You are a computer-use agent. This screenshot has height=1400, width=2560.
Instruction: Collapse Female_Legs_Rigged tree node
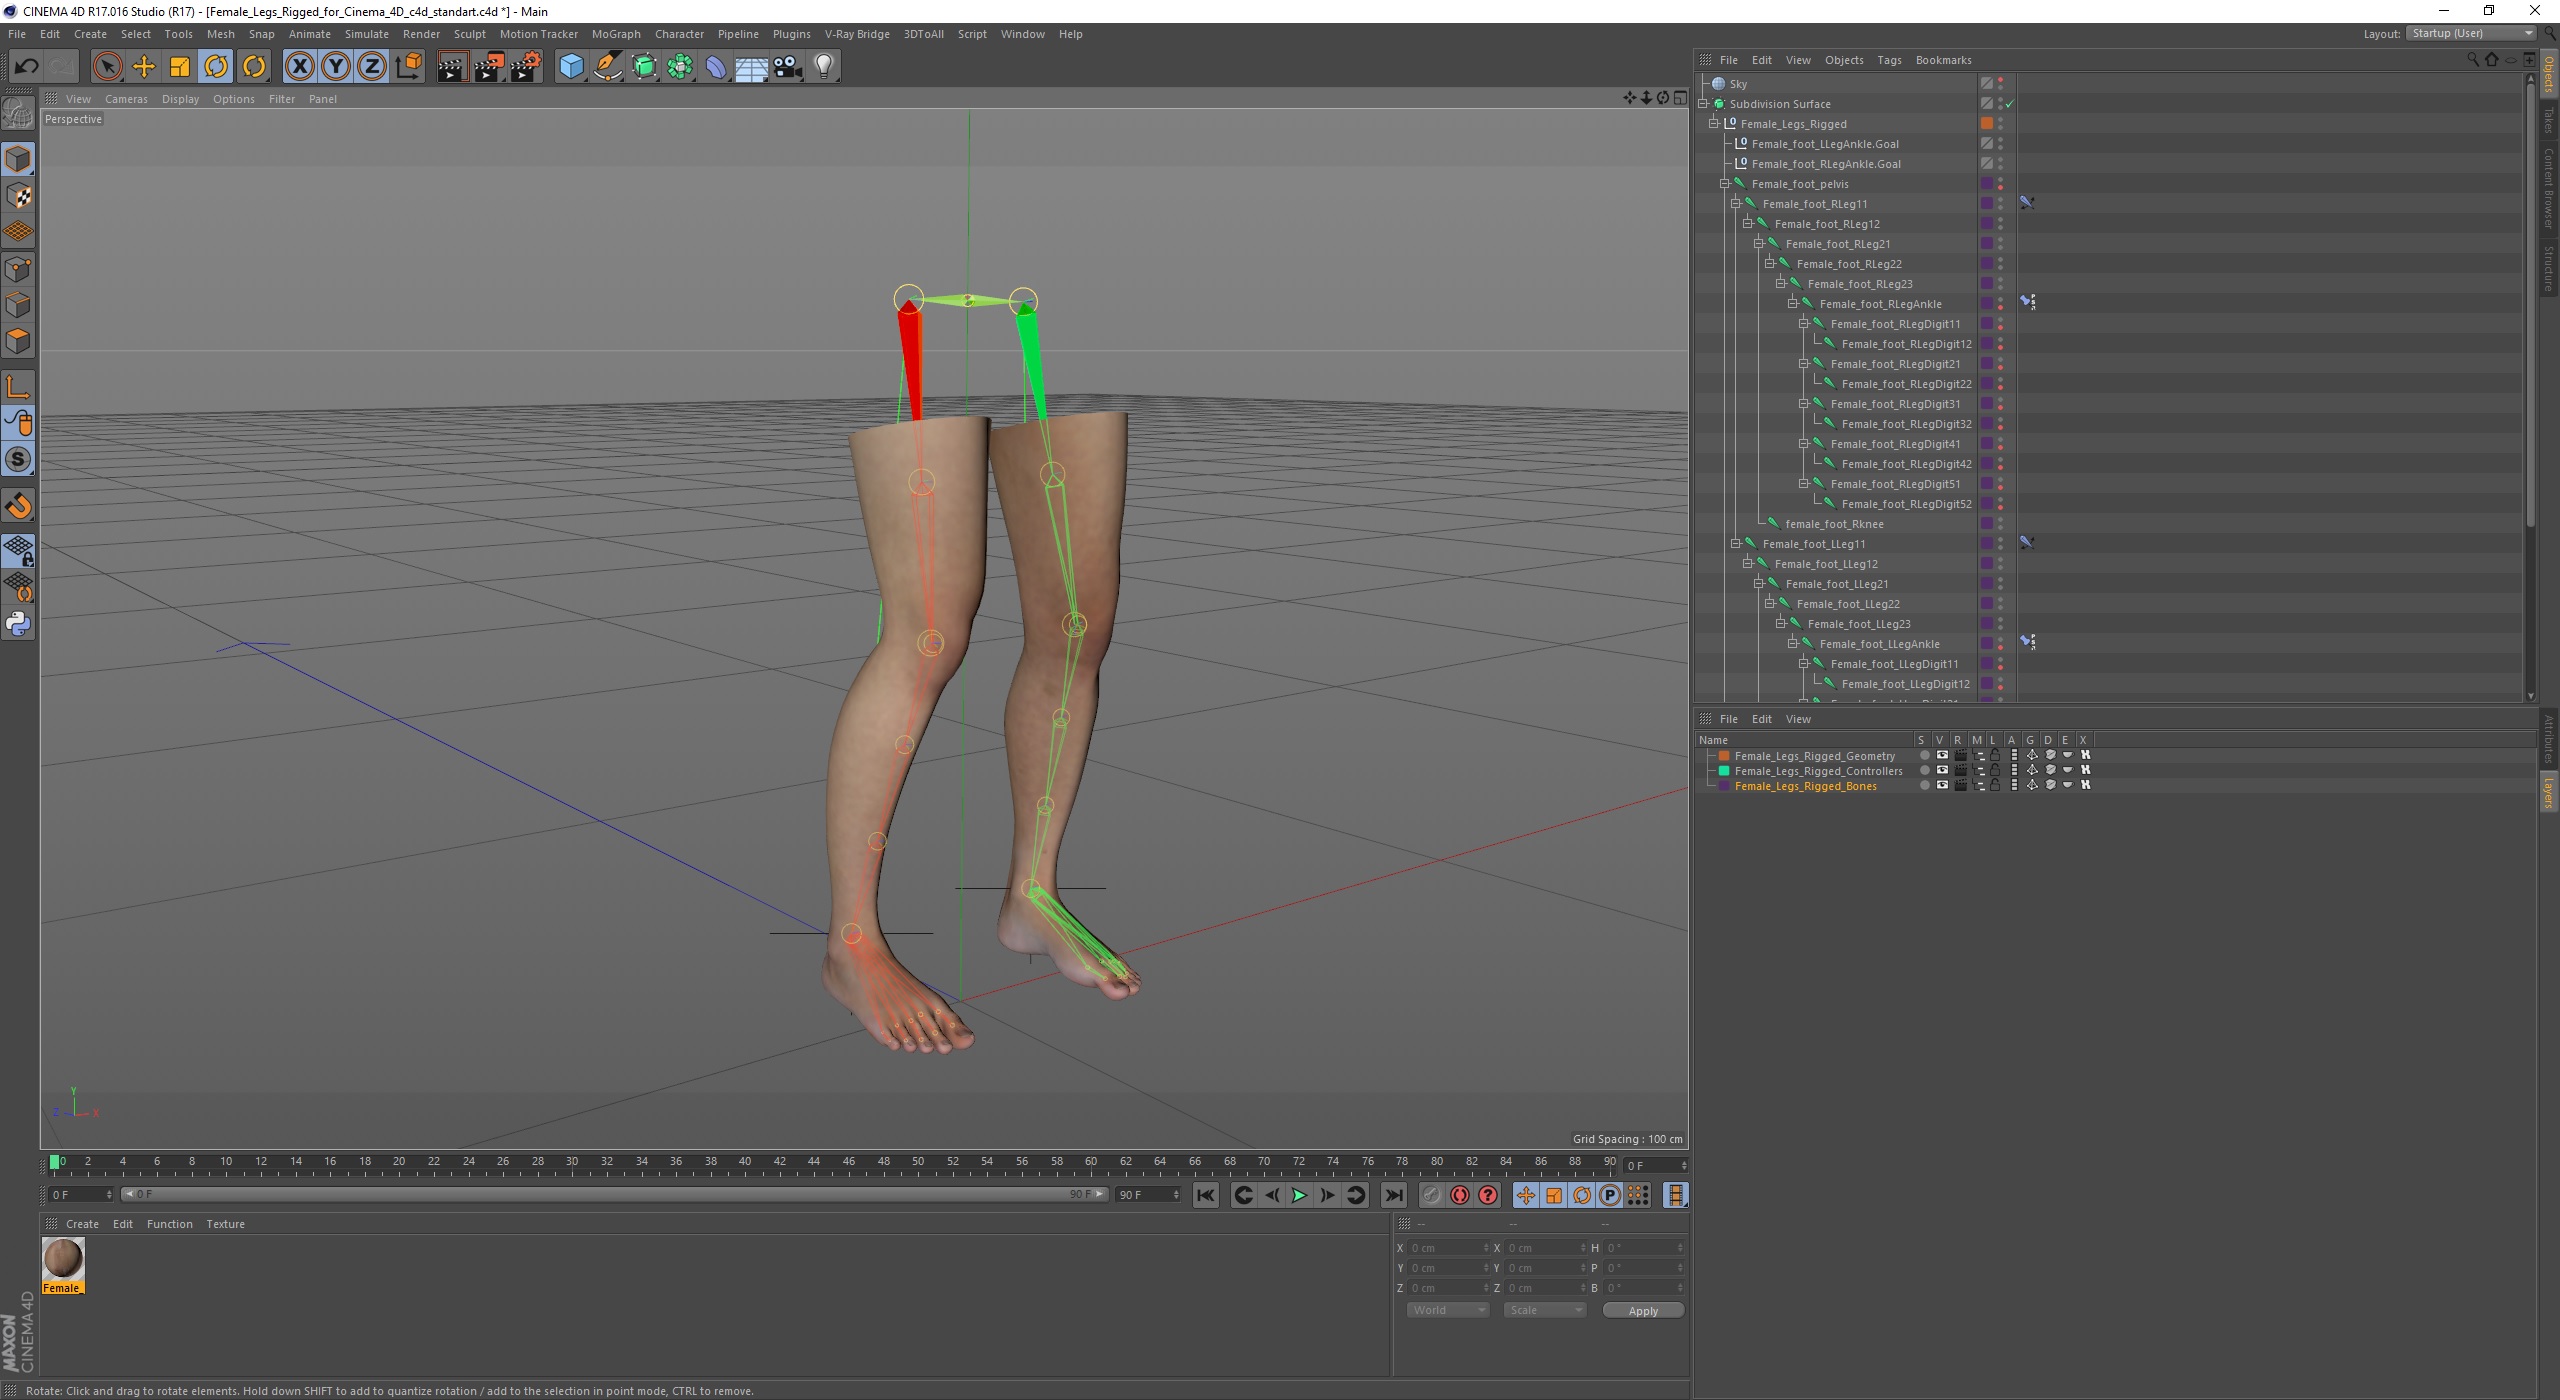(1714, 124)
